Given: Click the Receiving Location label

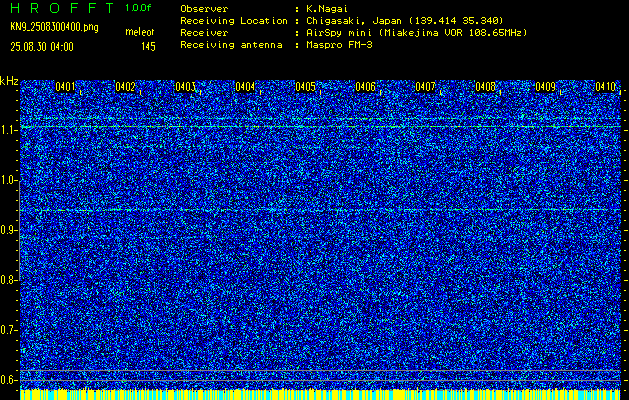Looking at the screenshot, I should coord(234,21).
